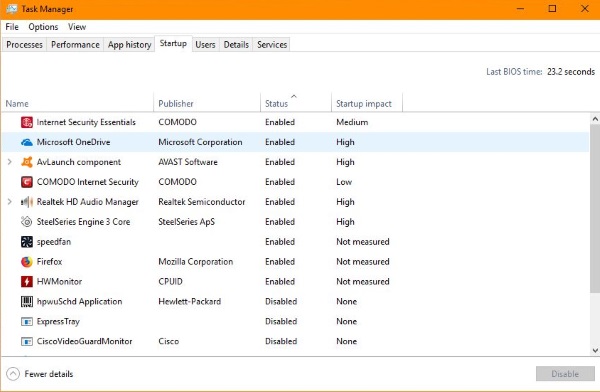Switch to the Details tab

pos(236,44)
